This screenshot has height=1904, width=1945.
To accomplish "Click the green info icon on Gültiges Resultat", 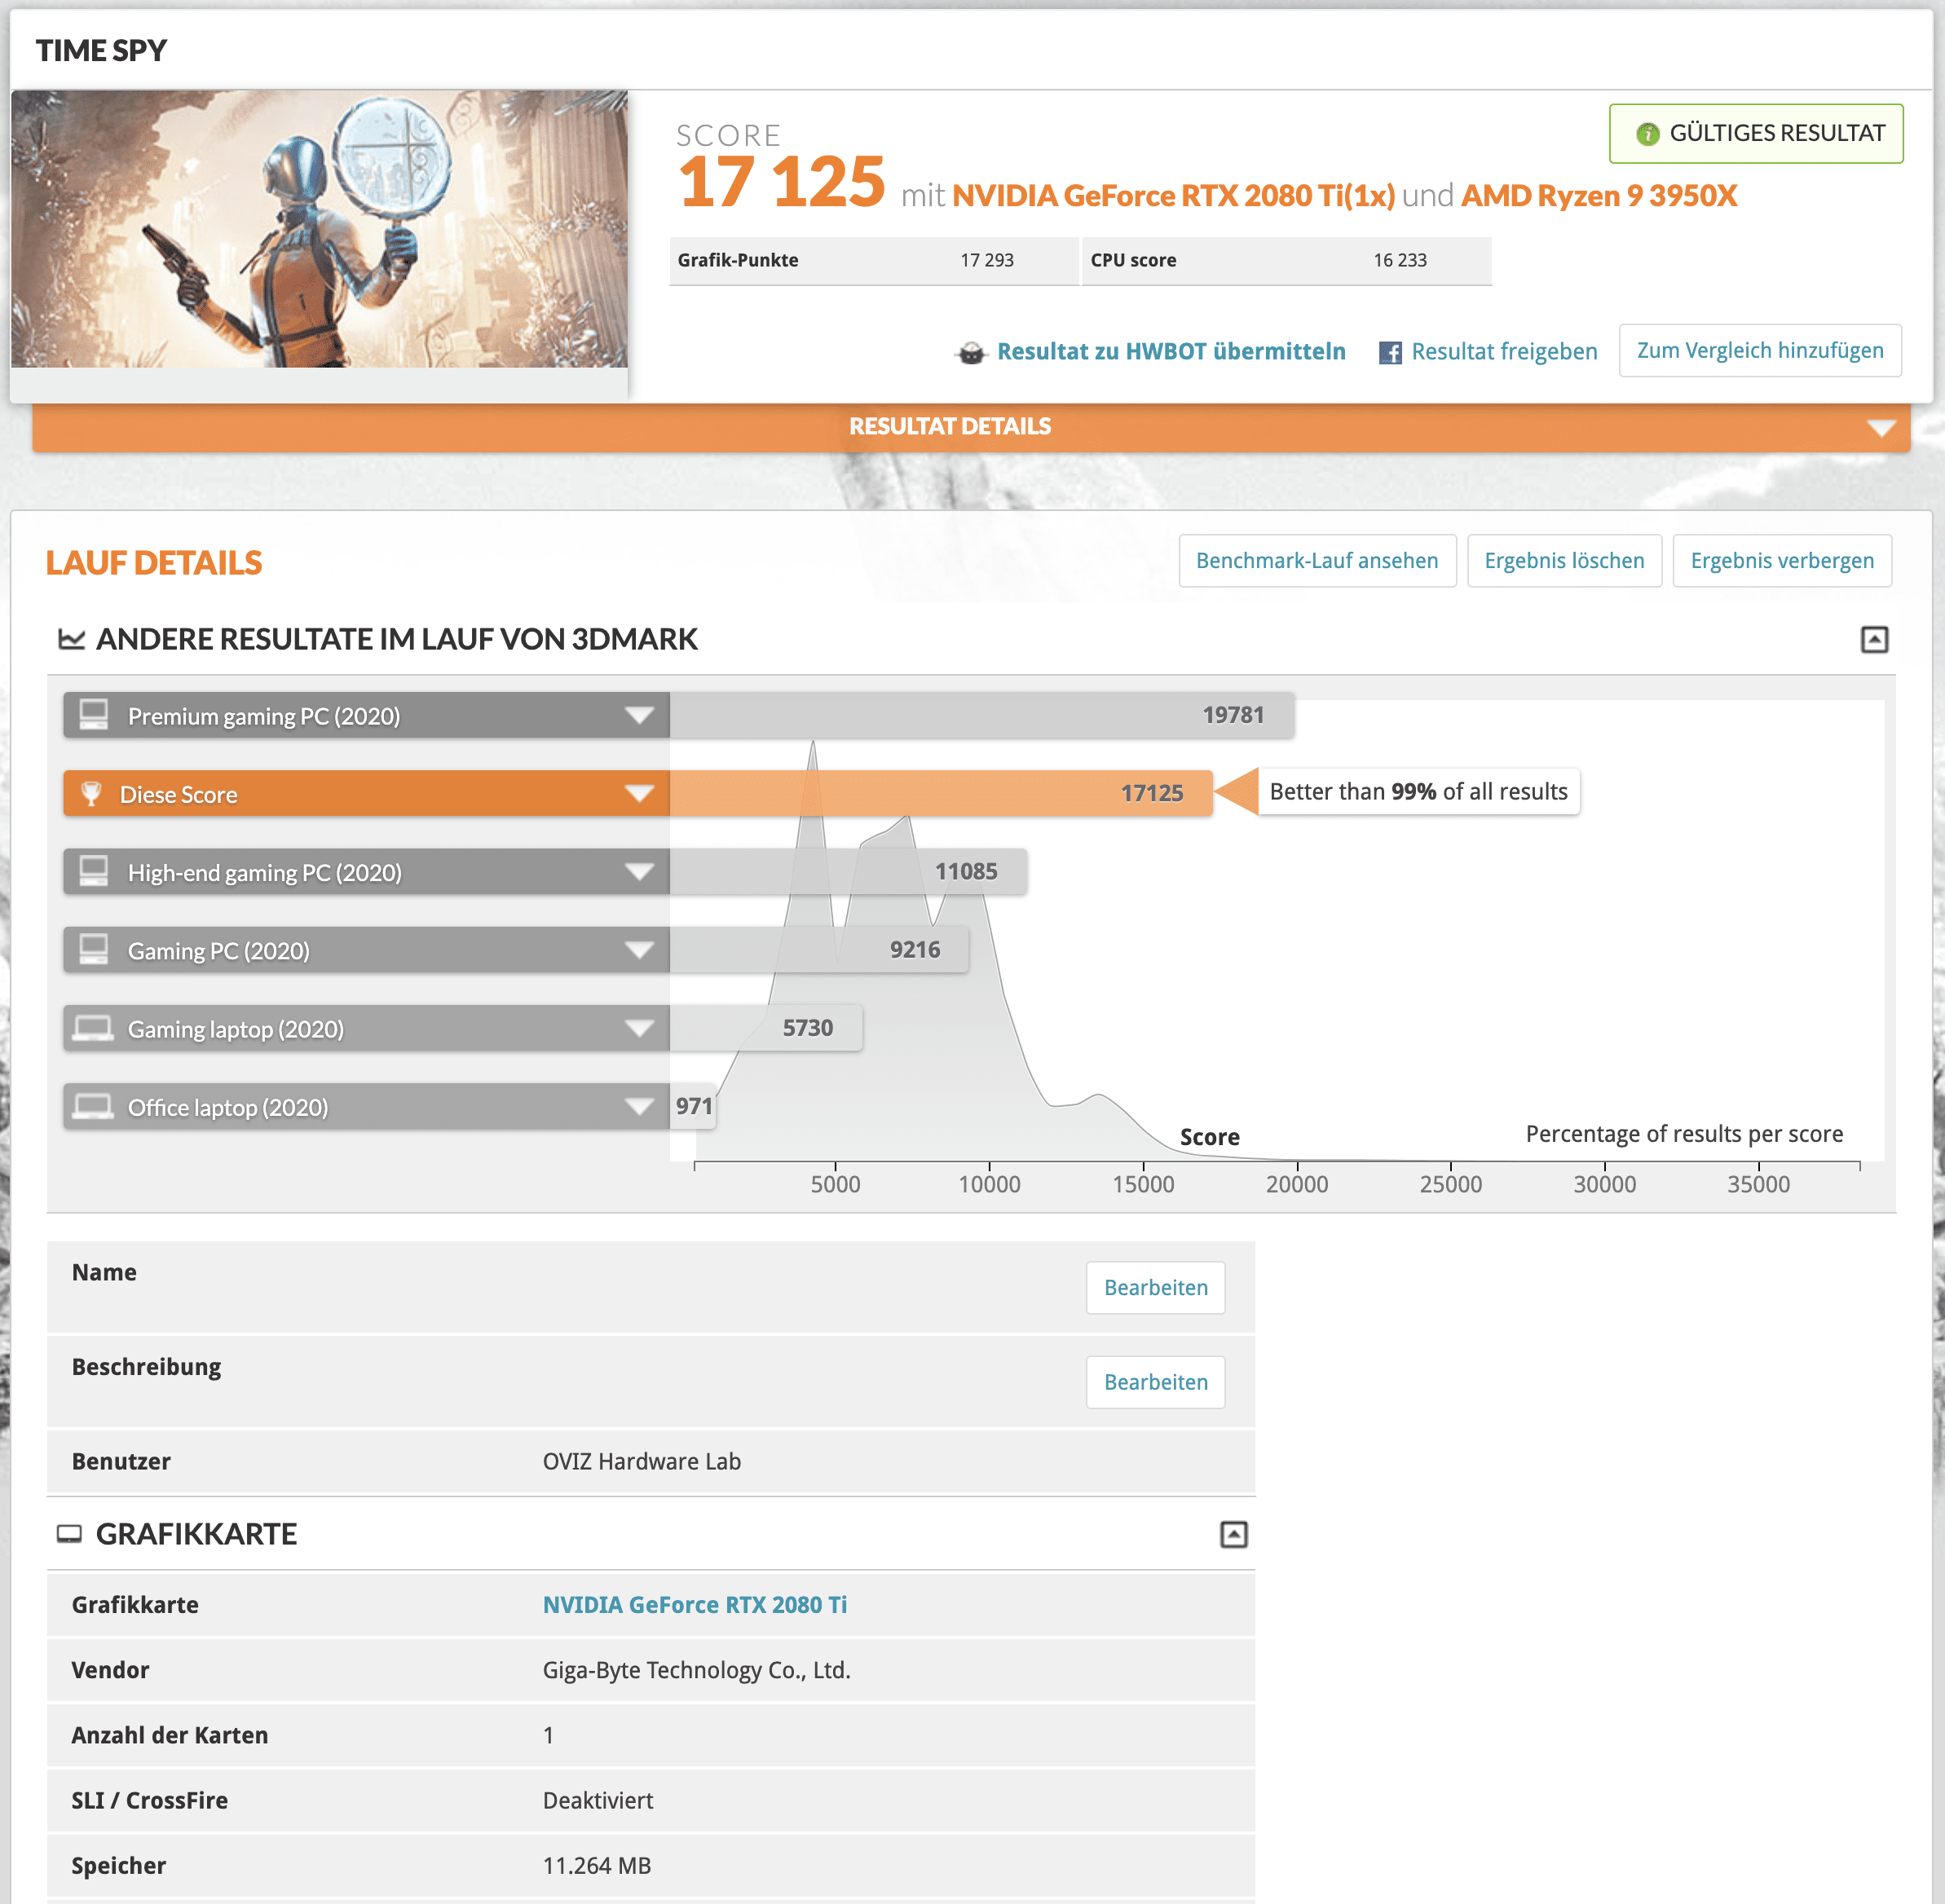I will click(x=1647, y=134).
